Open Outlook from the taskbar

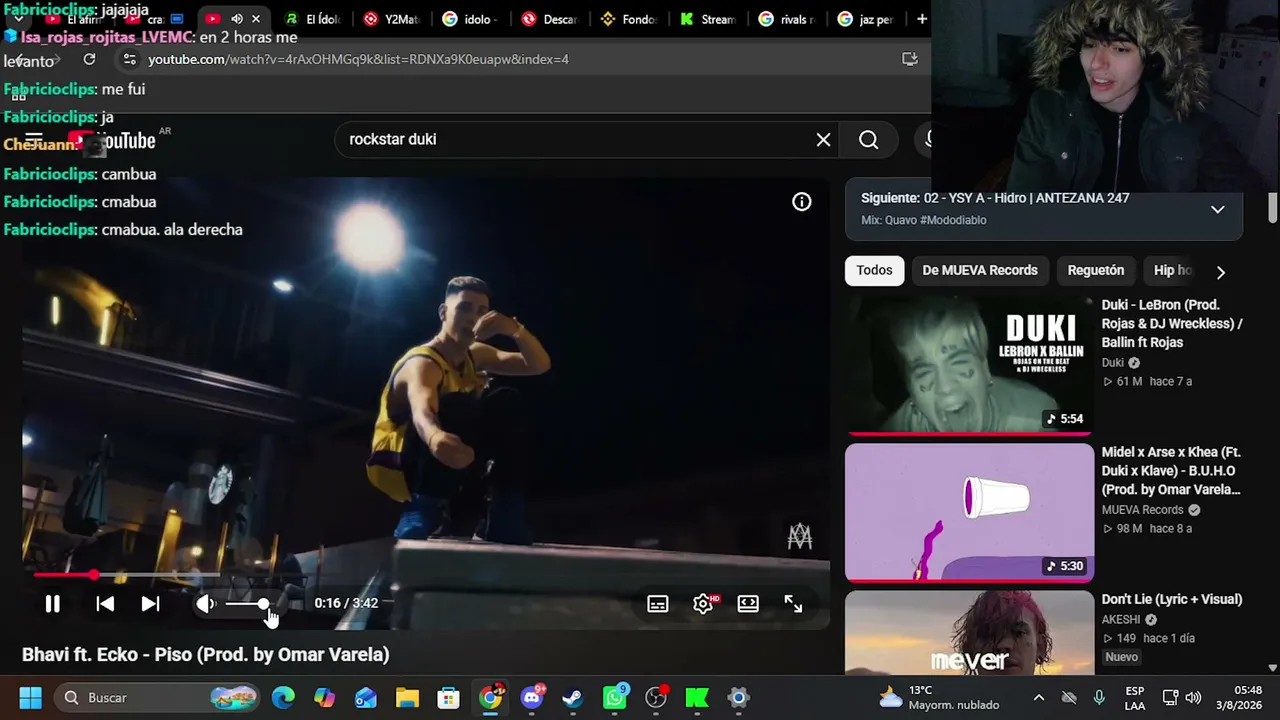tap(366, 698)
